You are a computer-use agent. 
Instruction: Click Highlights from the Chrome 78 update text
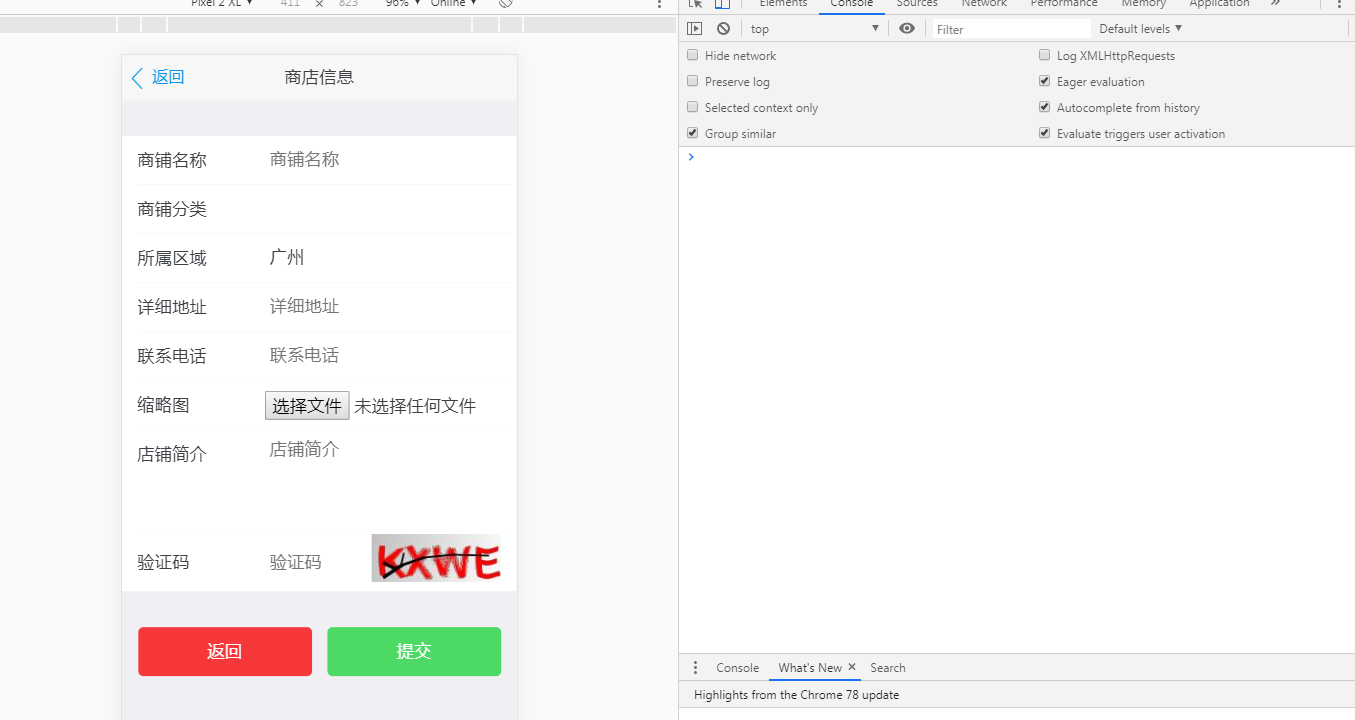click(796, 695)
